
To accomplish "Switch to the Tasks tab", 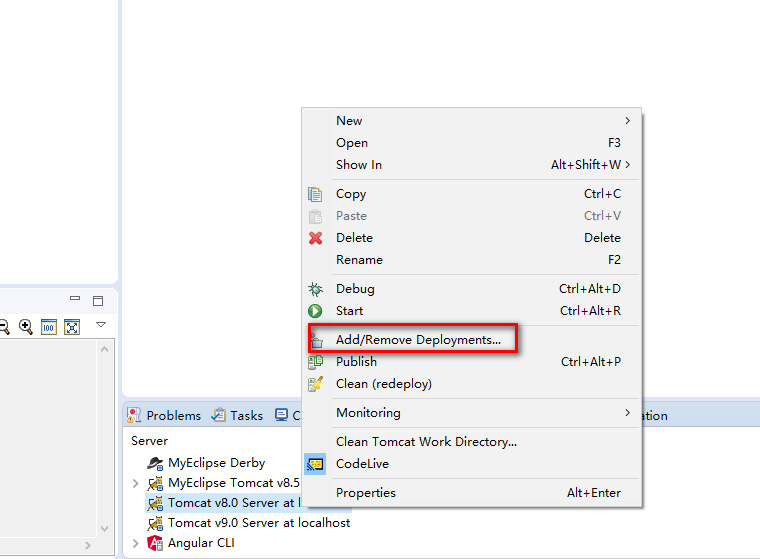I will (x=238, y=415).
